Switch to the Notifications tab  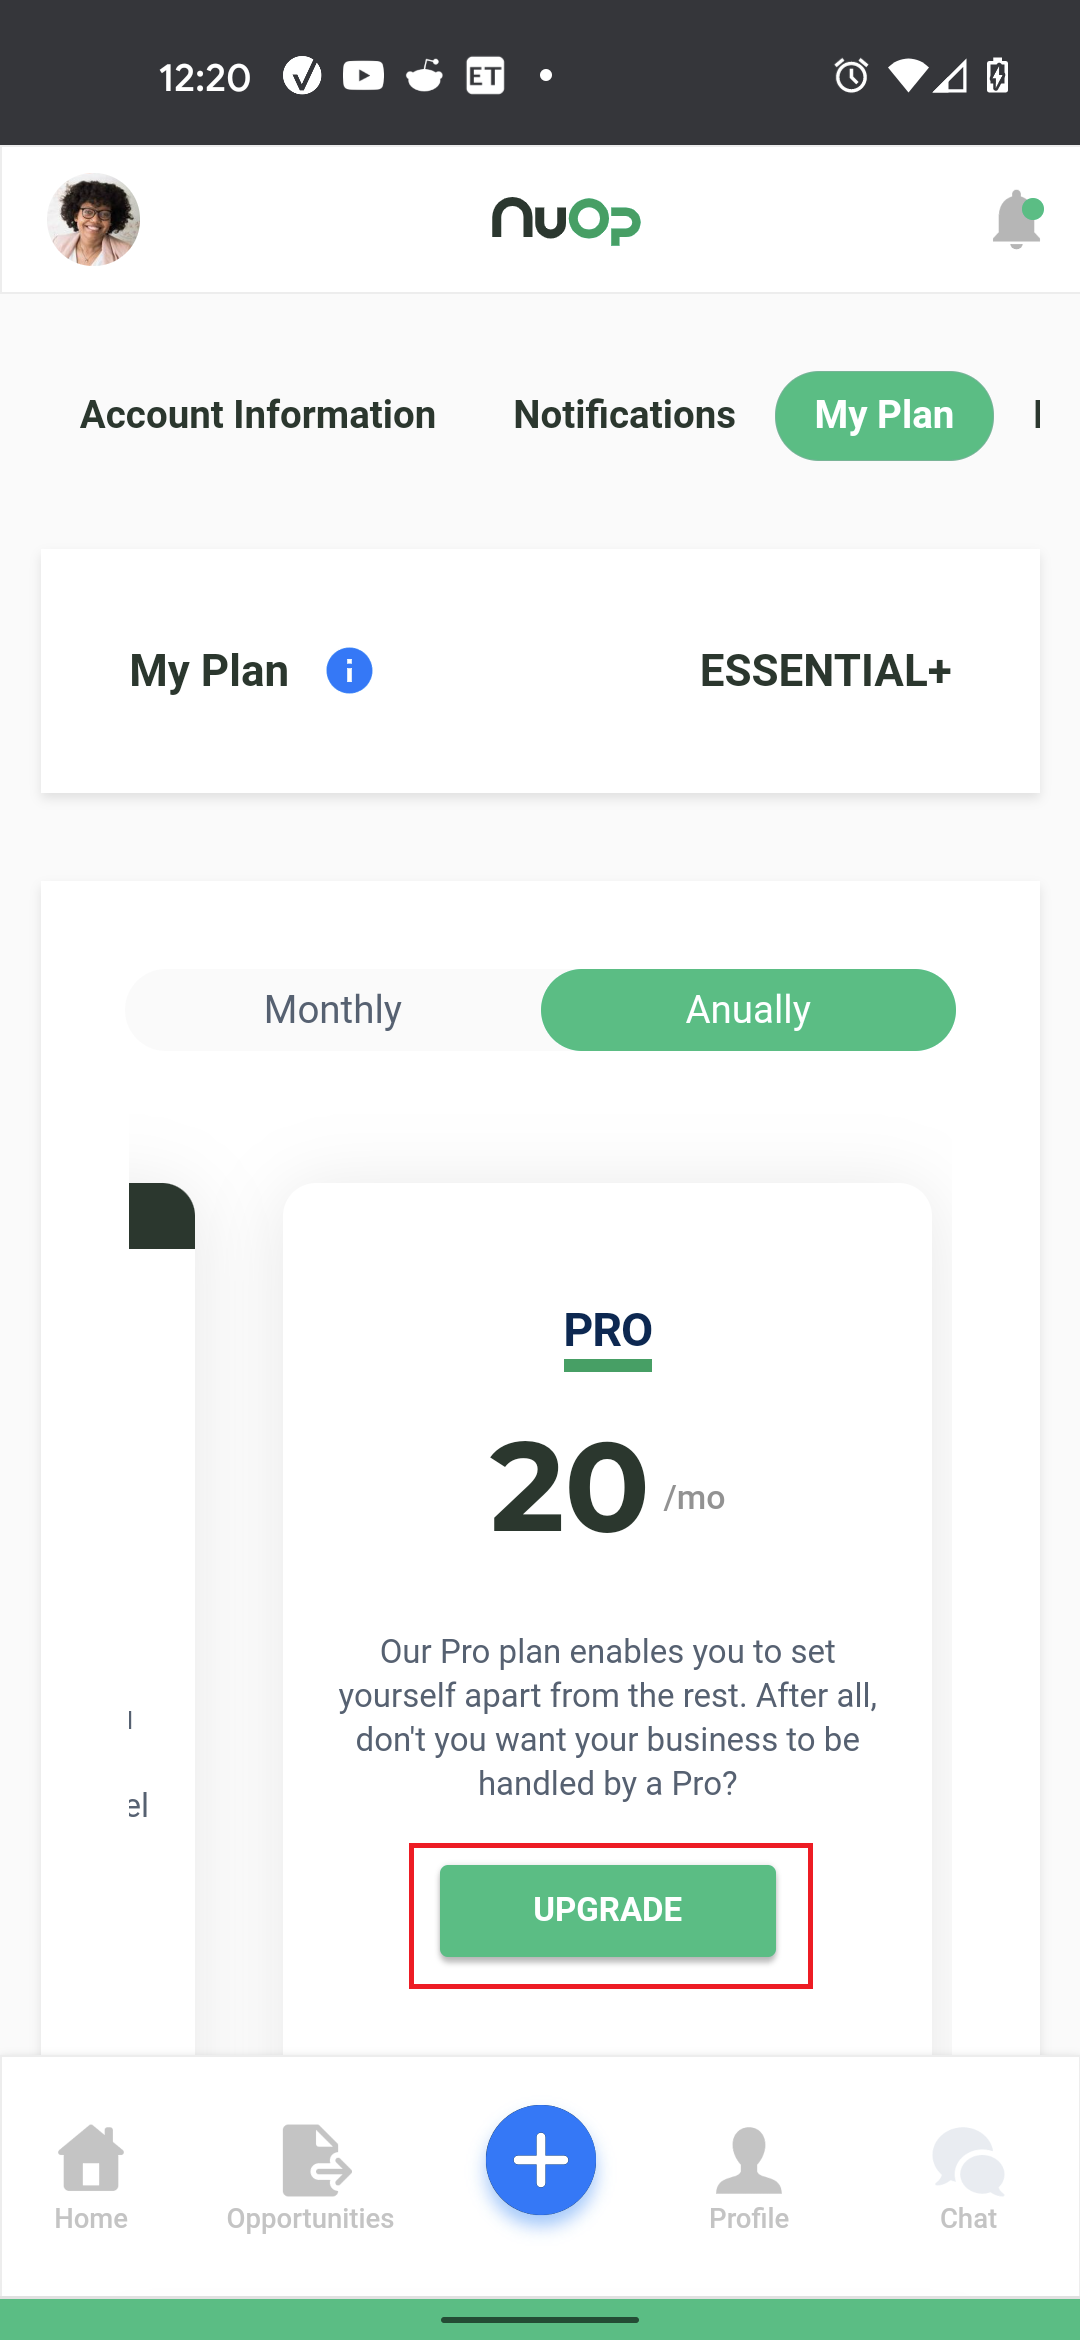tap(625, 415)
